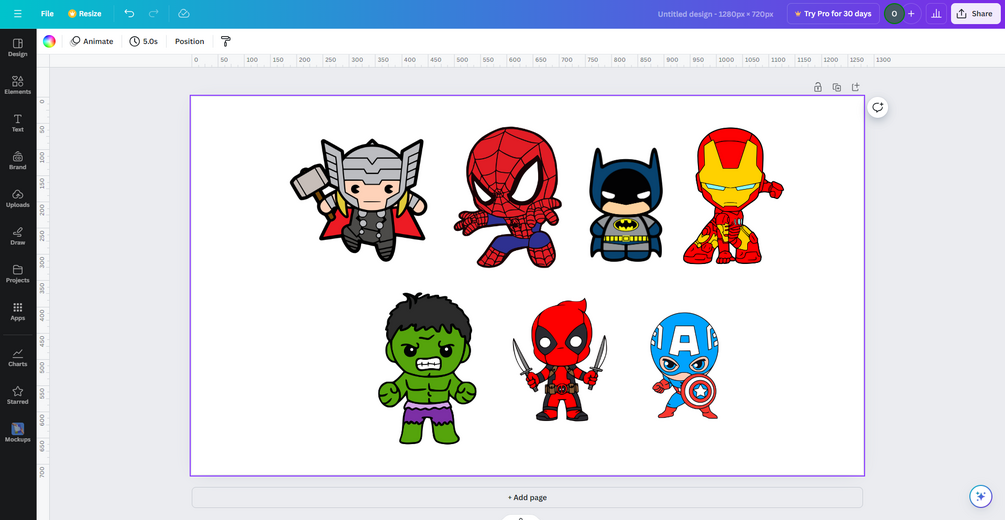
Task: Redo the last action
Action: (154, 13)
